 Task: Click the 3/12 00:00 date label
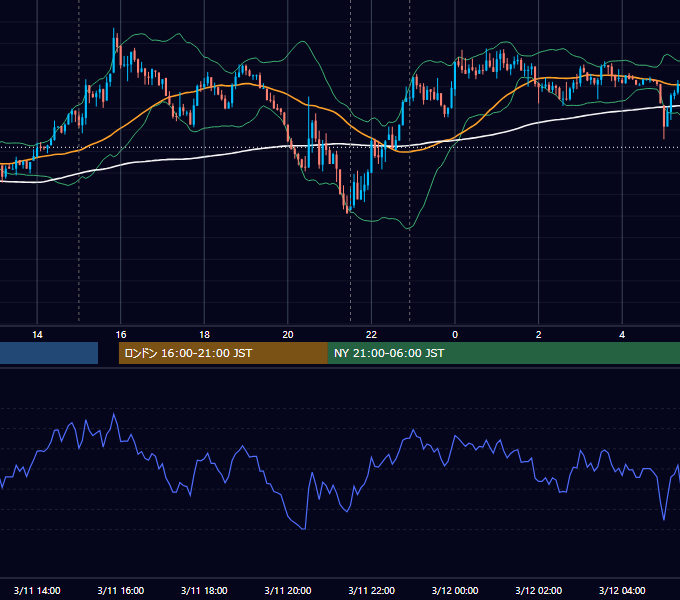pos(455,590)
